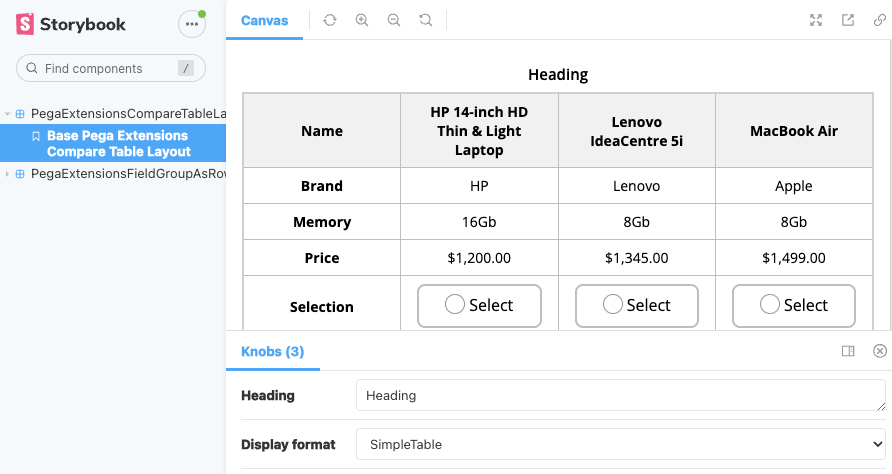Viewport: 892px width, 474px height.
Task: Select the Lenovo IdeaCentre radio button
Action: pyautogui.click(x=613, y=305)
